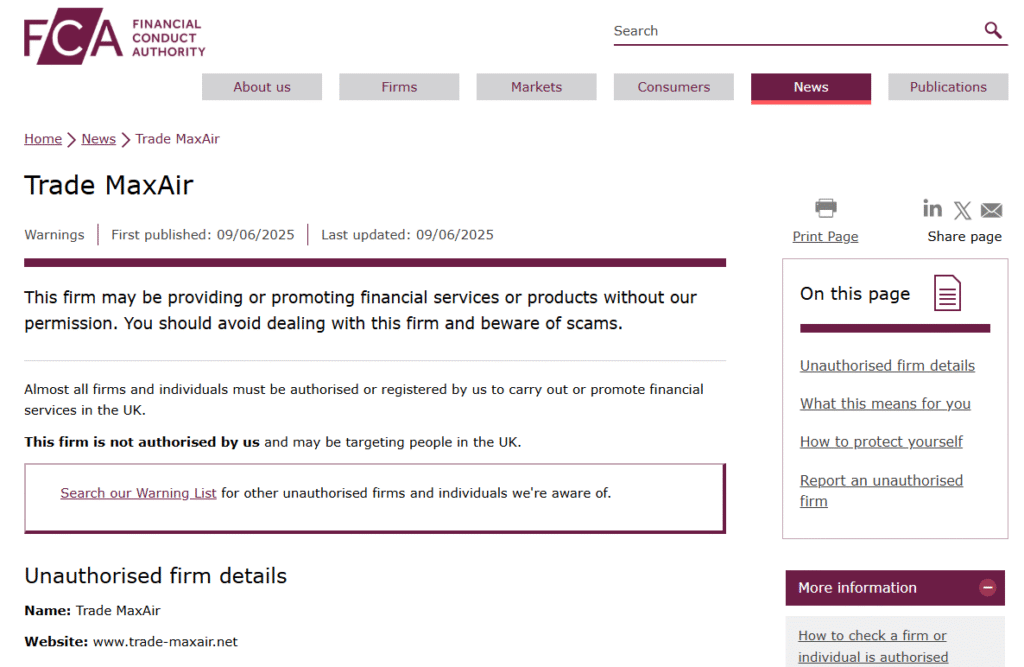Click the On this page document icon
Image resolution: width=1024 pixels, height=667 pixels.
pos(947,293)
